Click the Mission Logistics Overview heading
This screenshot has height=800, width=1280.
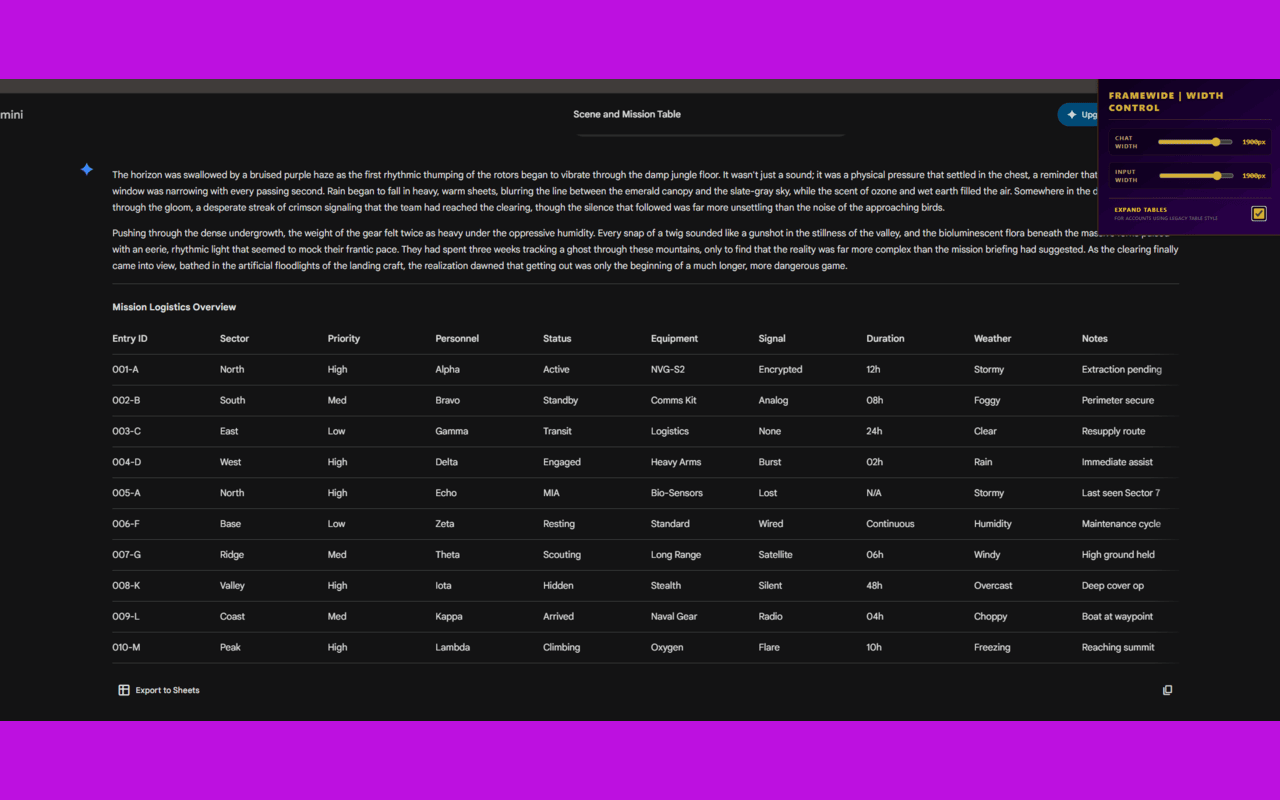174,307
